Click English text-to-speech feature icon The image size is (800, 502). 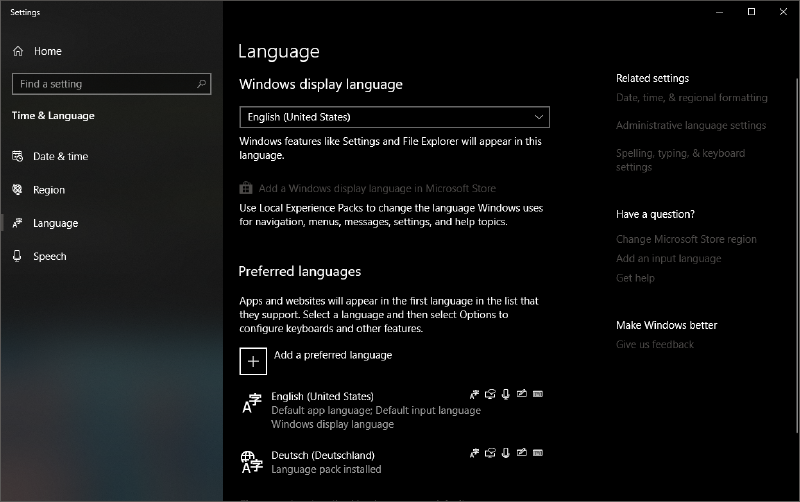[490, 394]
